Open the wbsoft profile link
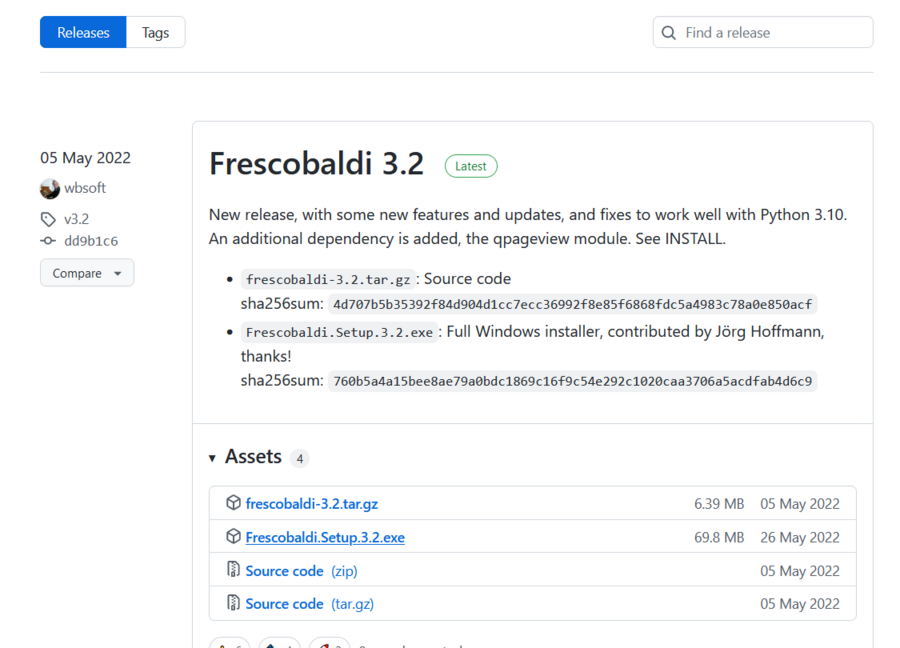The height and width of the screenshot is (648, 900). click(x=83, y=188)
